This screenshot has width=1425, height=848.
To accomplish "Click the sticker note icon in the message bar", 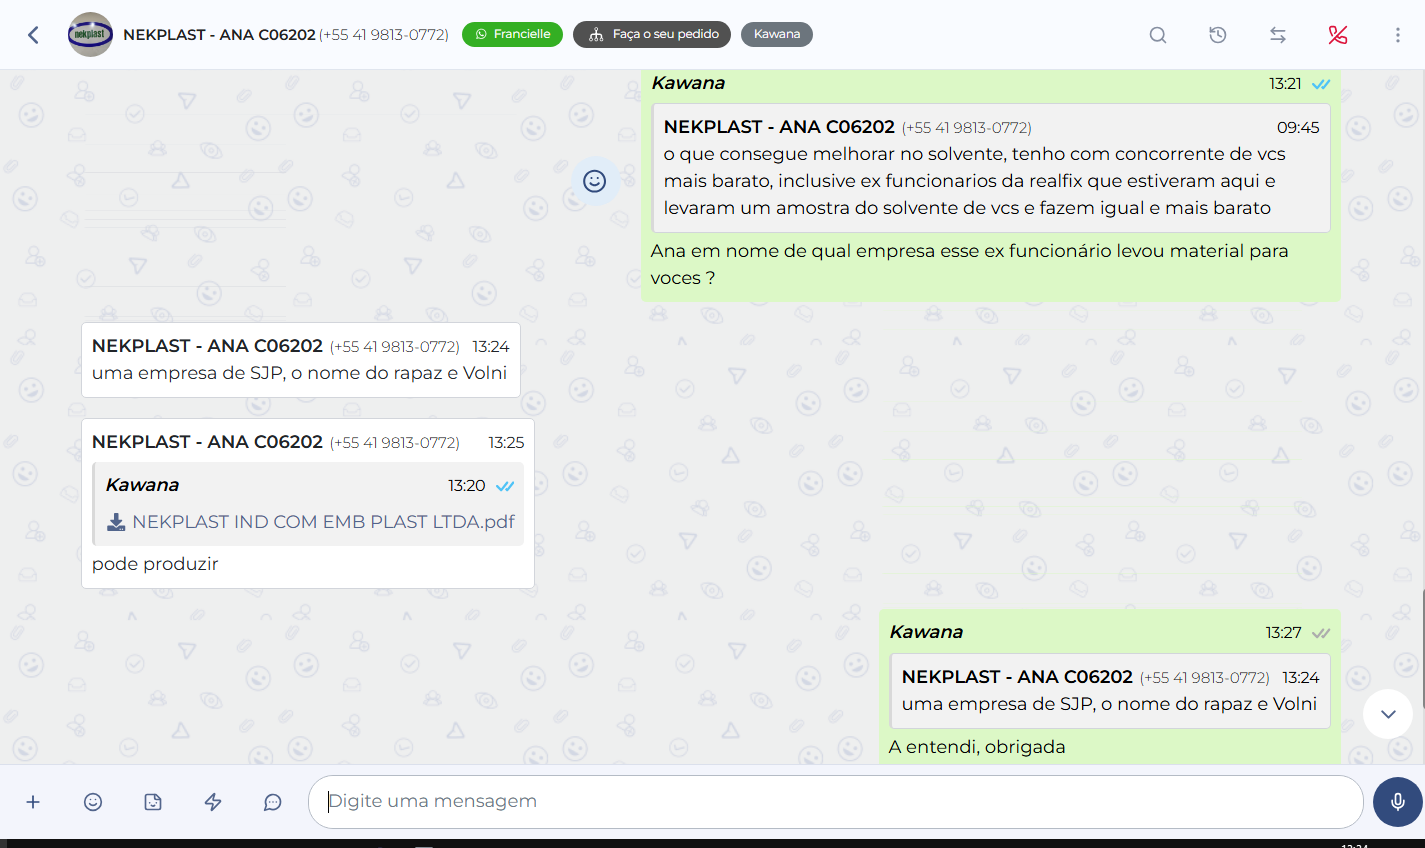I will (153, 802).
